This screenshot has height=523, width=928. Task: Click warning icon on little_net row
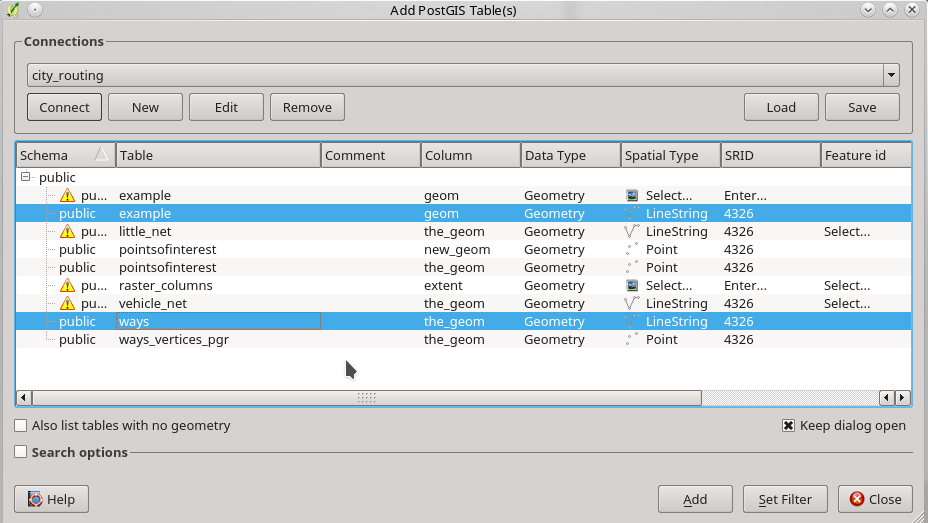pyautogui.click(x=67, y=231)
